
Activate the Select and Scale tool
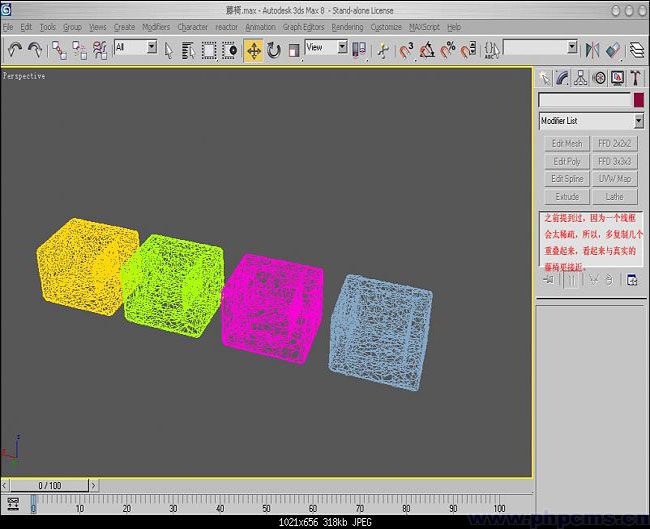pyautogui.click(x=293, y=51)
